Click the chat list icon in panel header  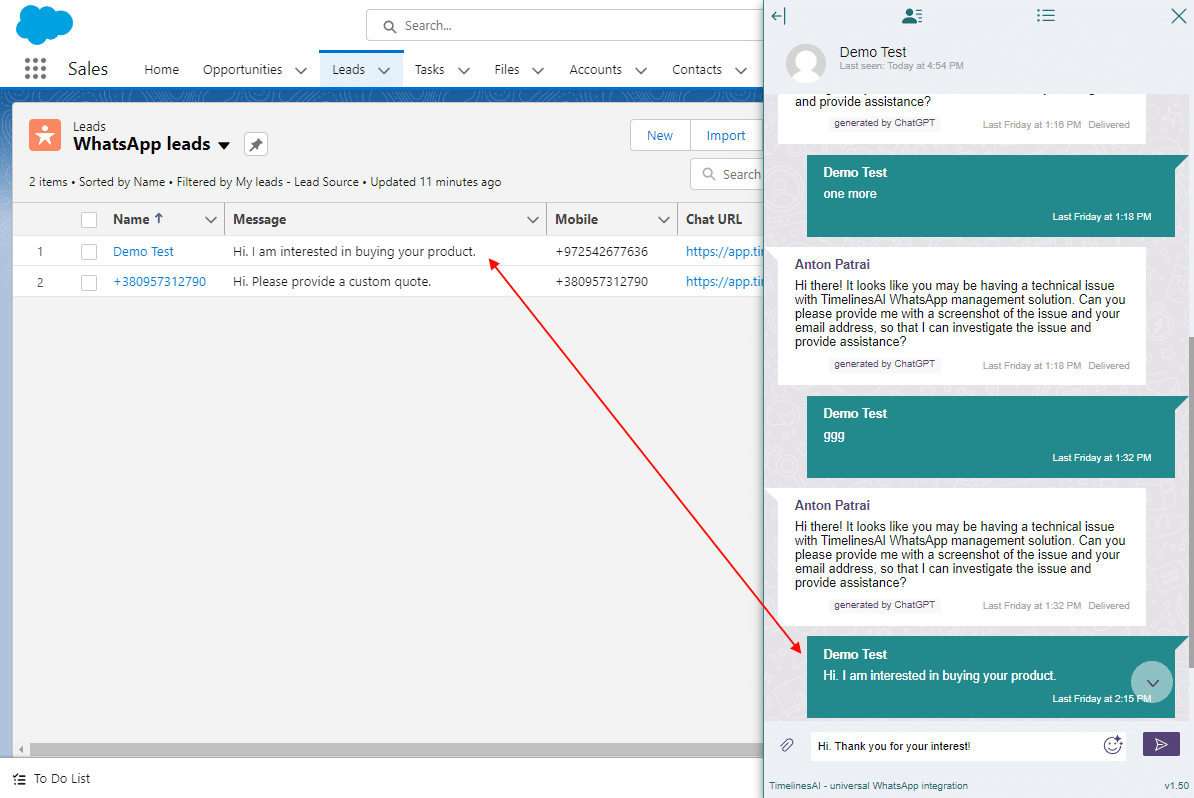pos(1046,15)
